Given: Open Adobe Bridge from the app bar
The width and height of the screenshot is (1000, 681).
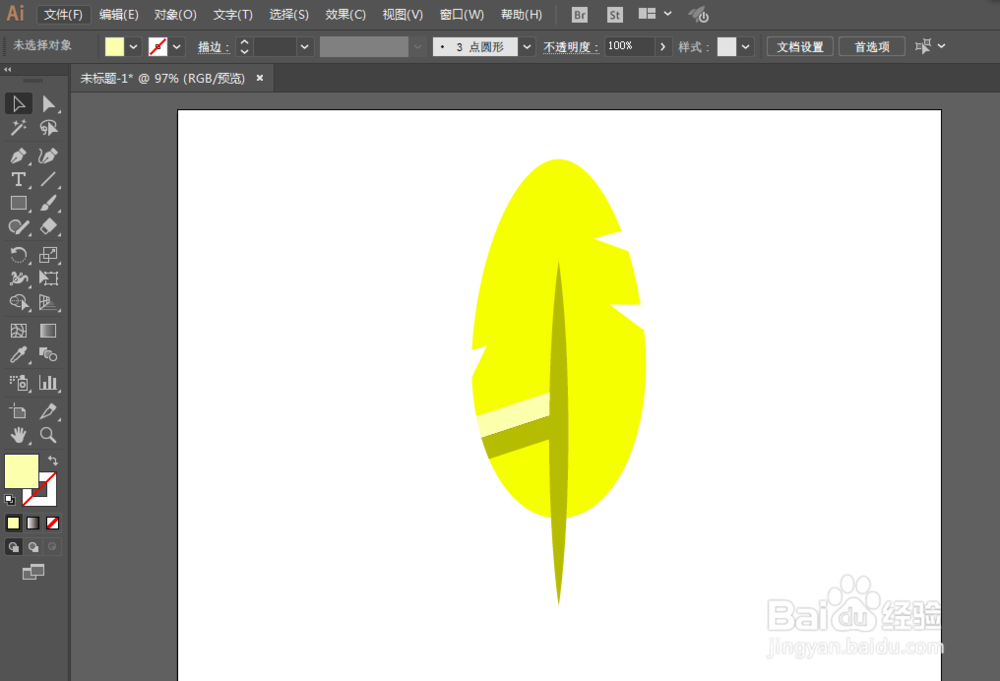Looking at the screenshot, I should tap(579, 14).
